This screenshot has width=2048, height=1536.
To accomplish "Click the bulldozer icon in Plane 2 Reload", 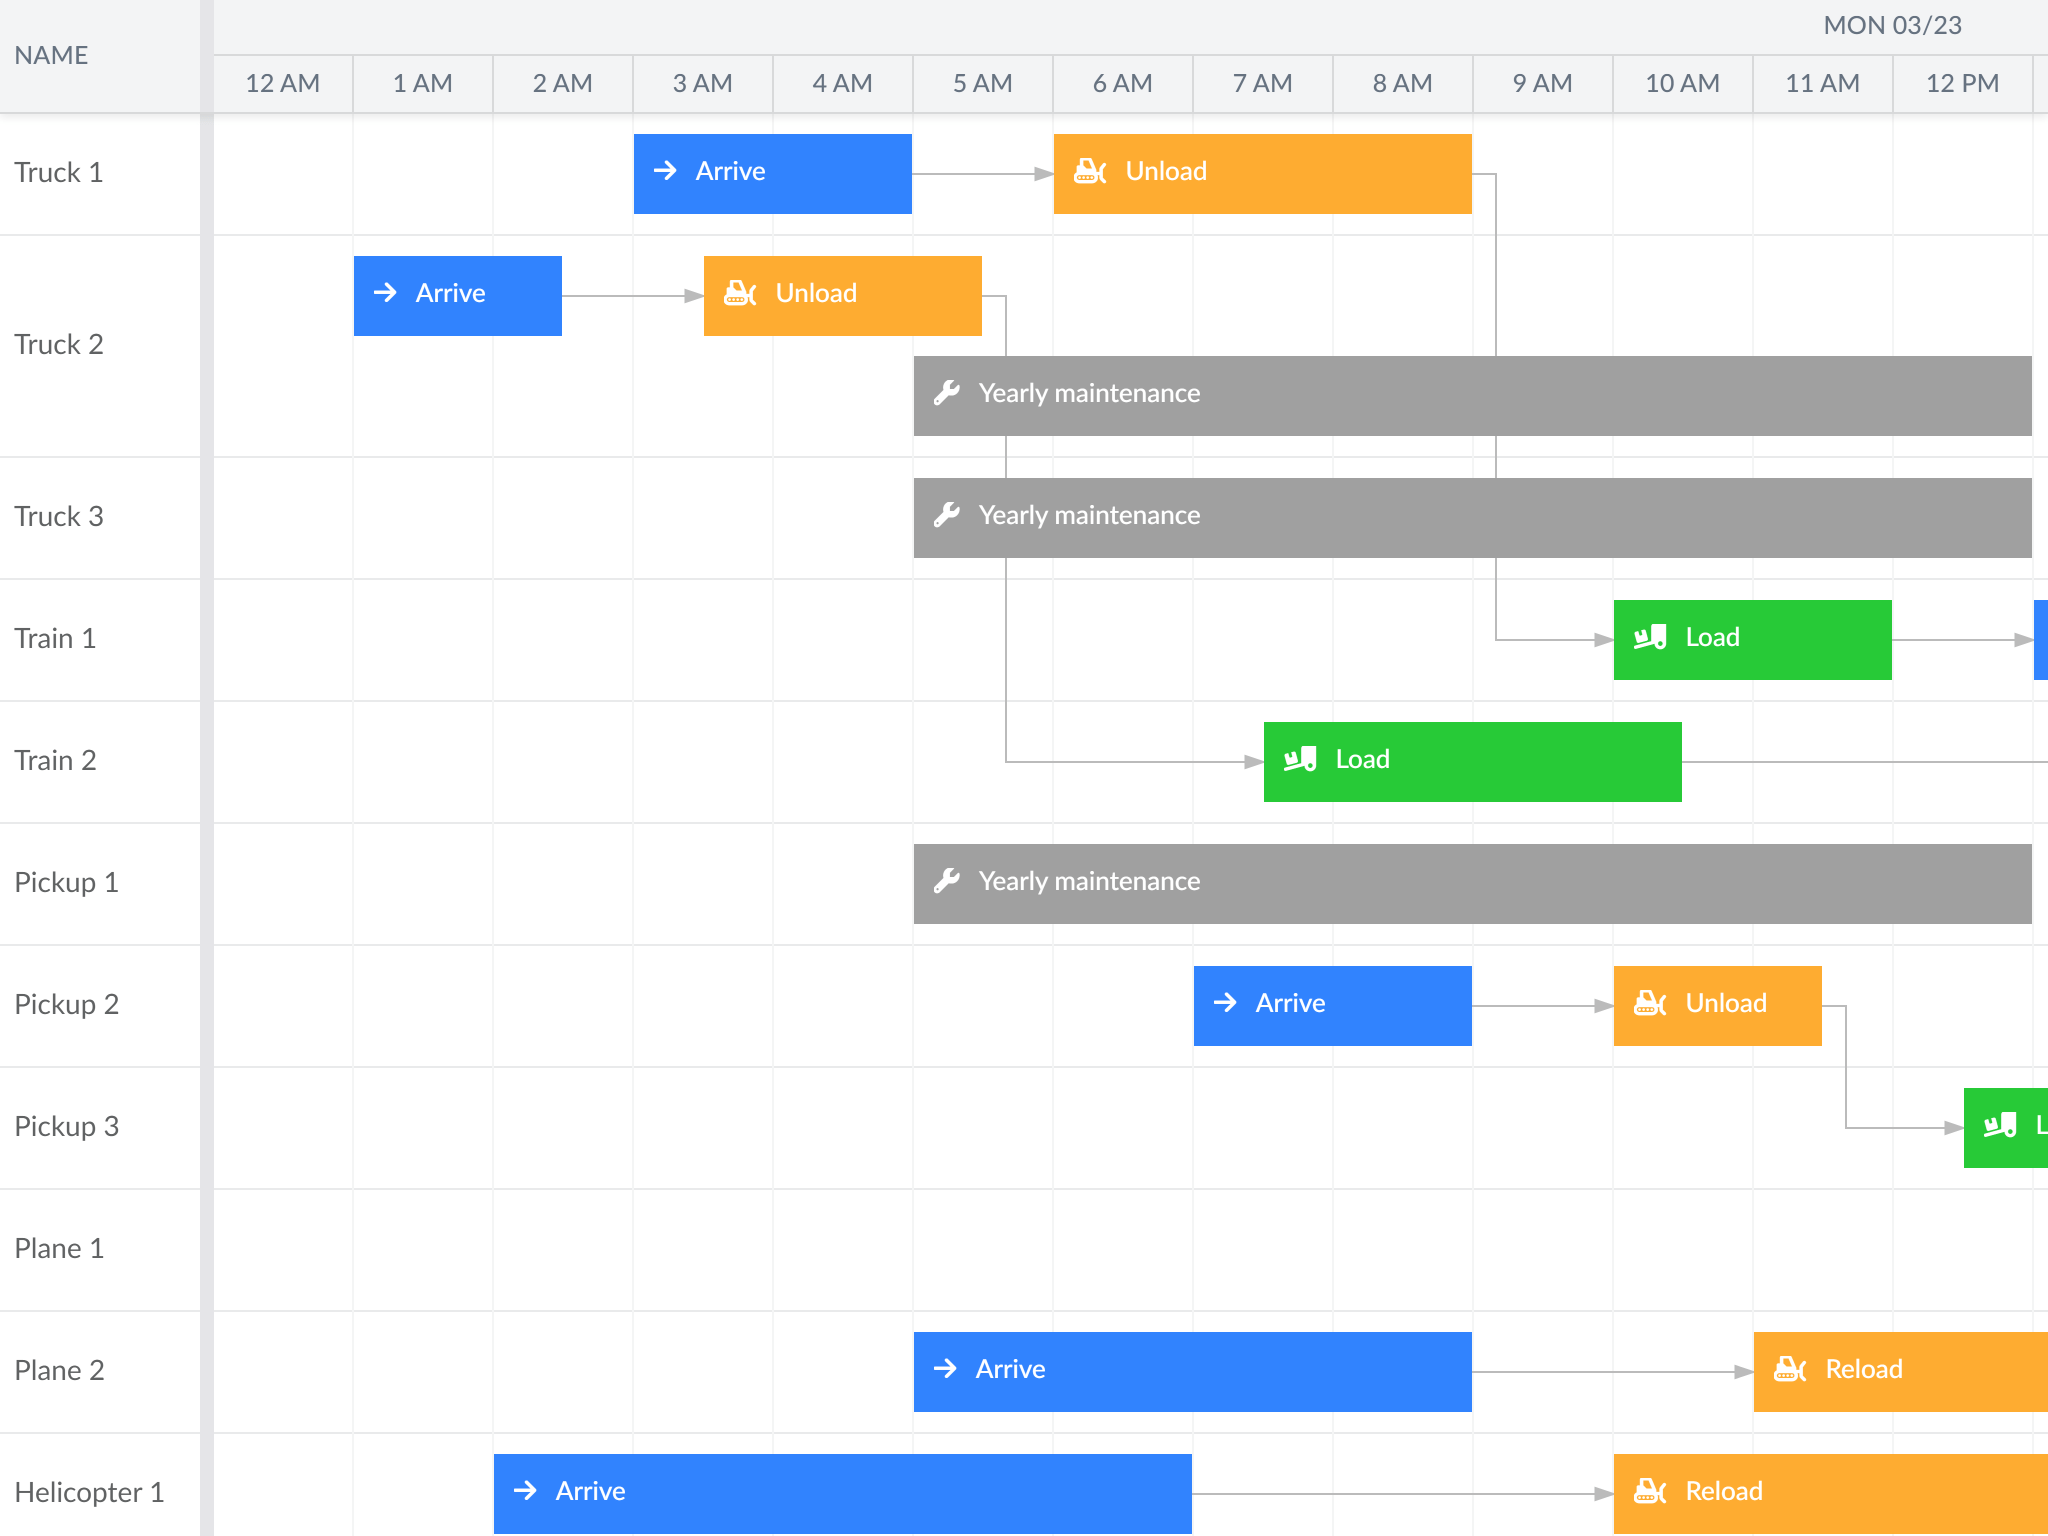I will point(1789,1369).
